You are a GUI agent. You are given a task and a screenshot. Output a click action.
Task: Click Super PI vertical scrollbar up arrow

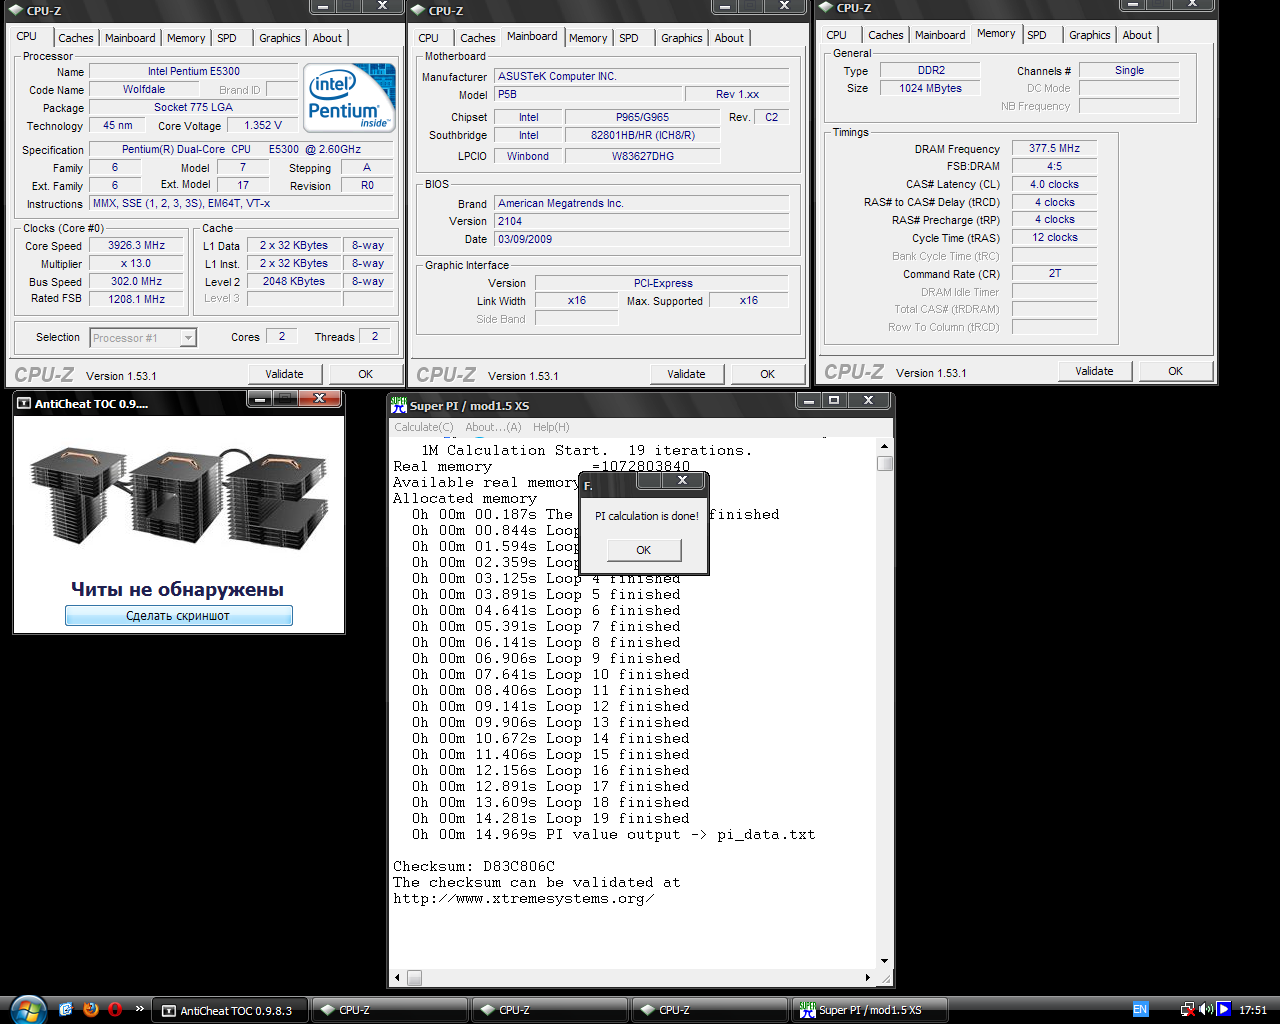(885, 446)
